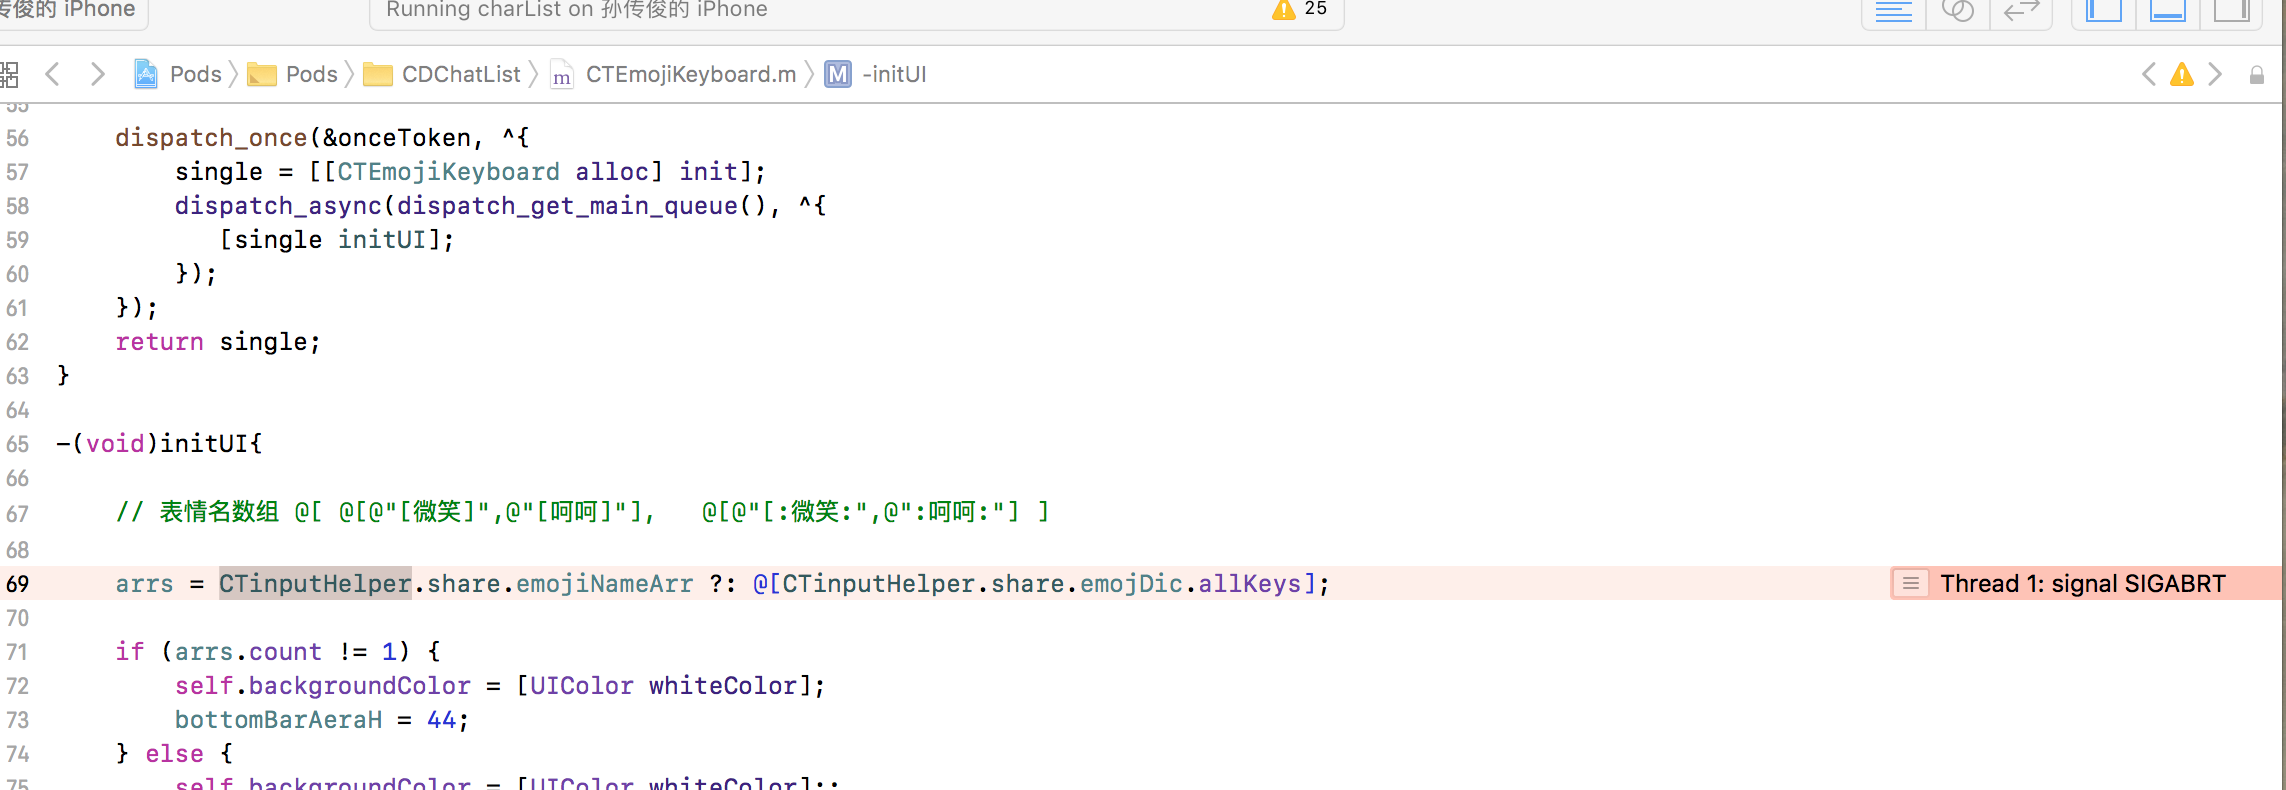This screenshot has height=790, width=2286.
Task: Click bottomBarAeraH on line 73
Action: 279,720
